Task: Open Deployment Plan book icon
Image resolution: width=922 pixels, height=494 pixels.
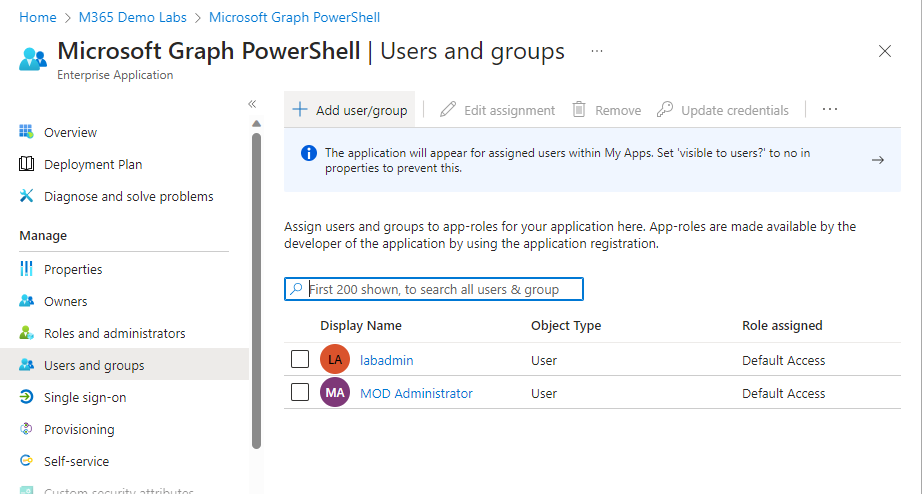Action: [27, 164]
